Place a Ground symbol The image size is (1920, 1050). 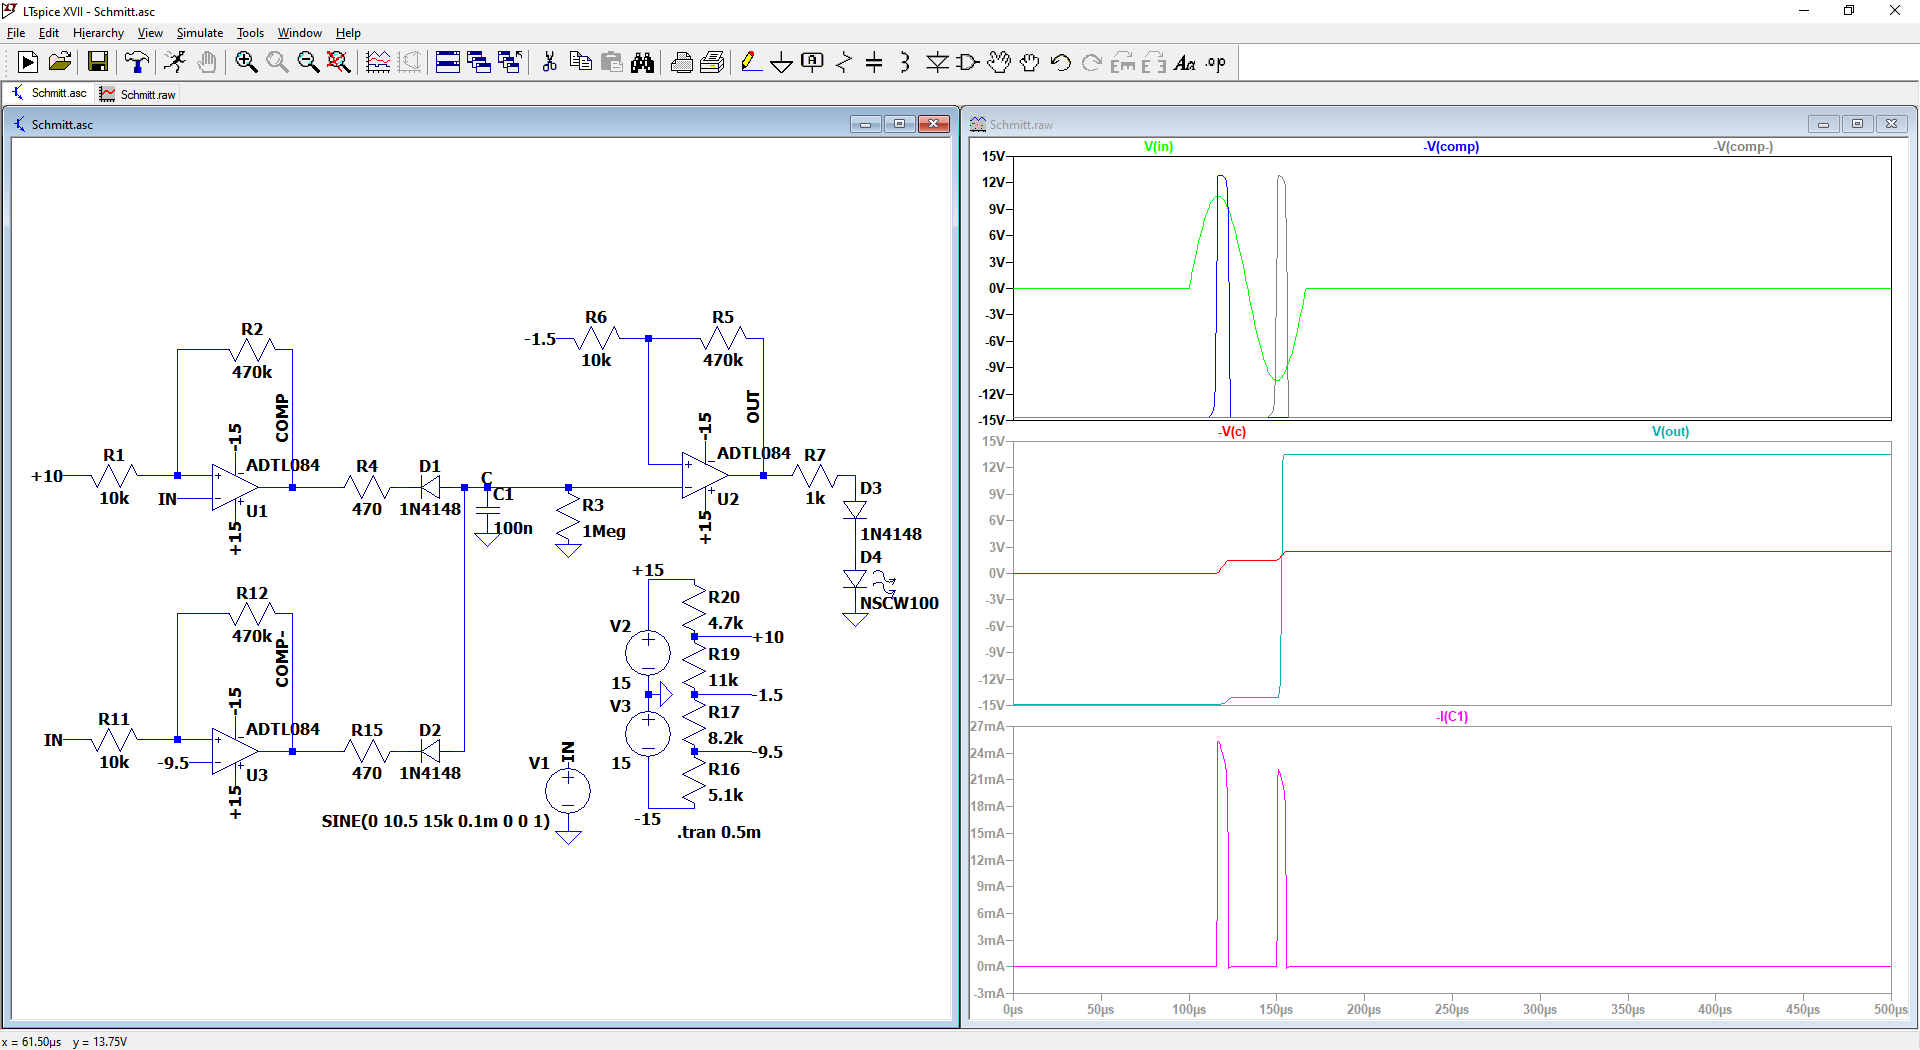pos(782,63)
